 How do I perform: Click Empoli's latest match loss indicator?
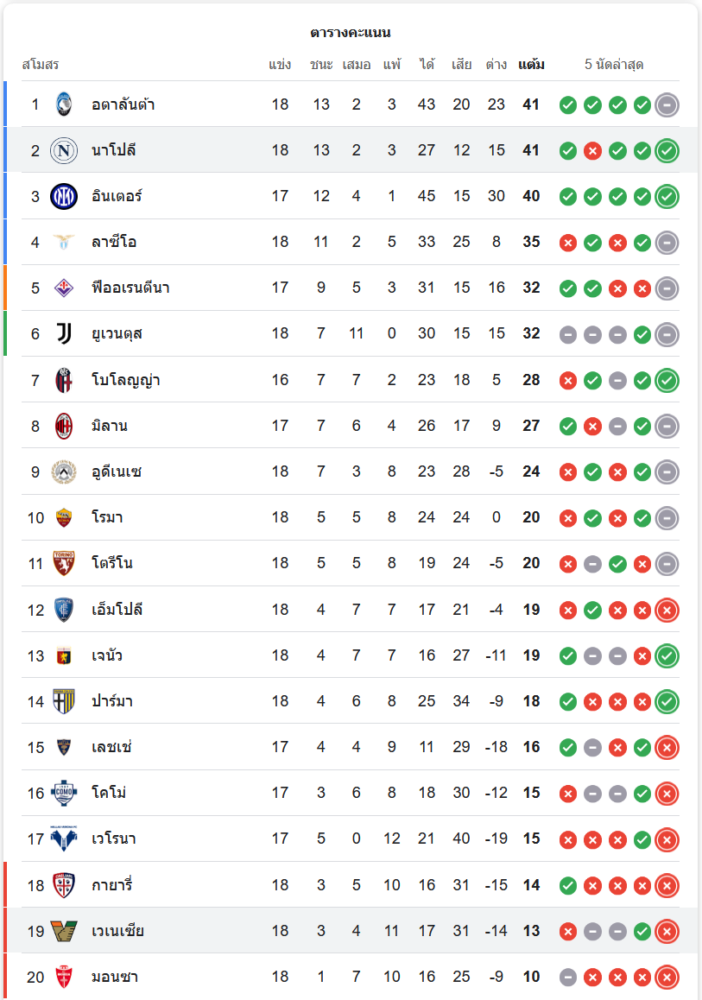pos(667,609)
